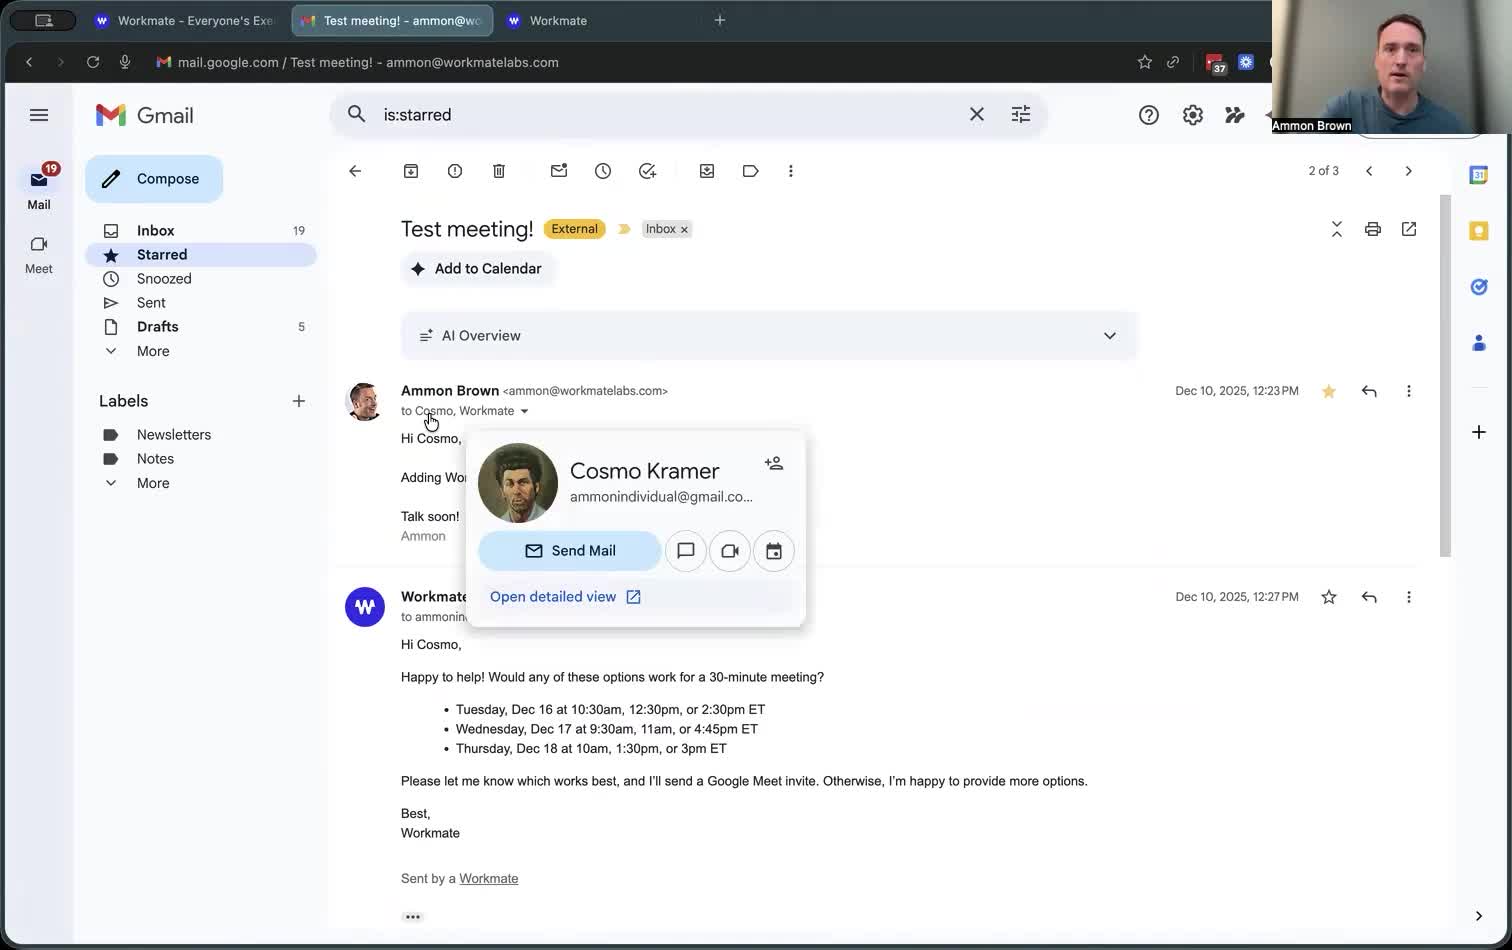Open detailed view link for Cosmo
The image size is (1512, 950).
click(x=565, y=597)
